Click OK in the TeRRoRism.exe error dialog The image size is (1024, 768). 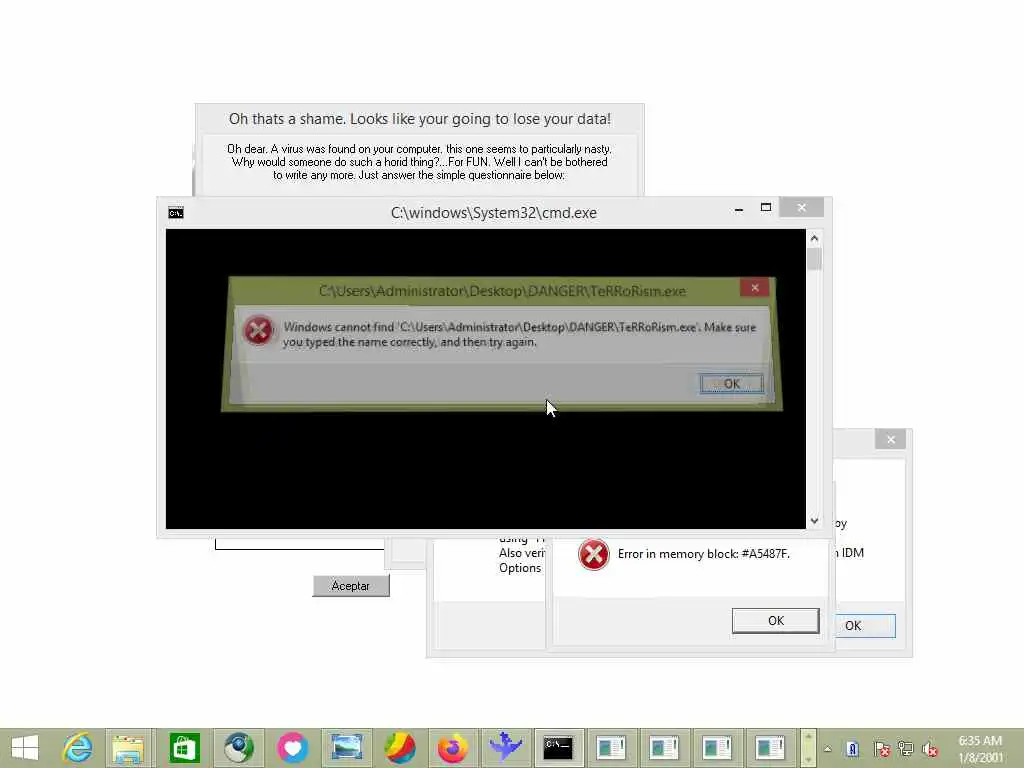point(731,383)
